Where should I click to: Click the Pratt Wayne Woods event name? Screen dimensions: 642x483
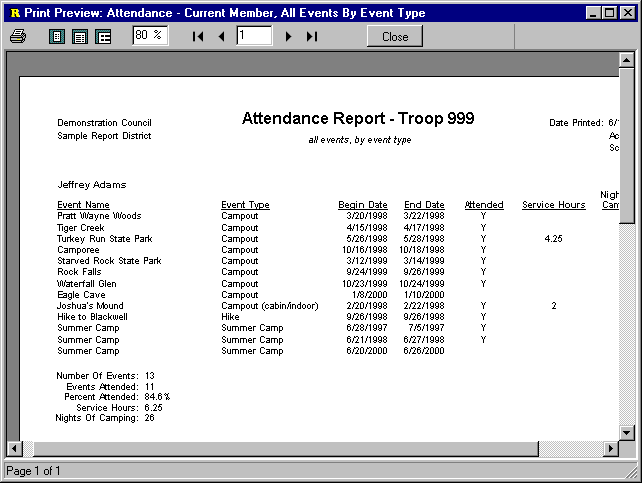click(x=99, y=216)
